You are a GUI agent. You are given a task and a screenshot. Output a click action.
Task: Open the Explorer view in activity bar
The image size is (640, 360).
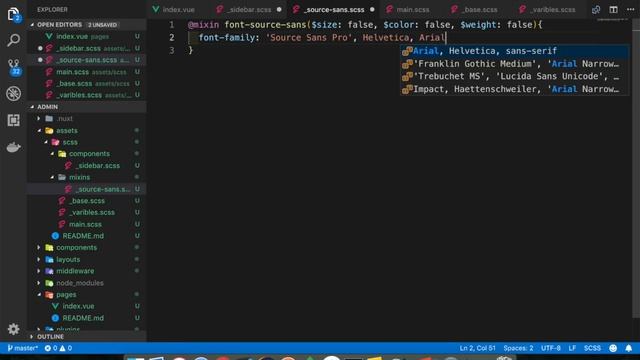13,14
